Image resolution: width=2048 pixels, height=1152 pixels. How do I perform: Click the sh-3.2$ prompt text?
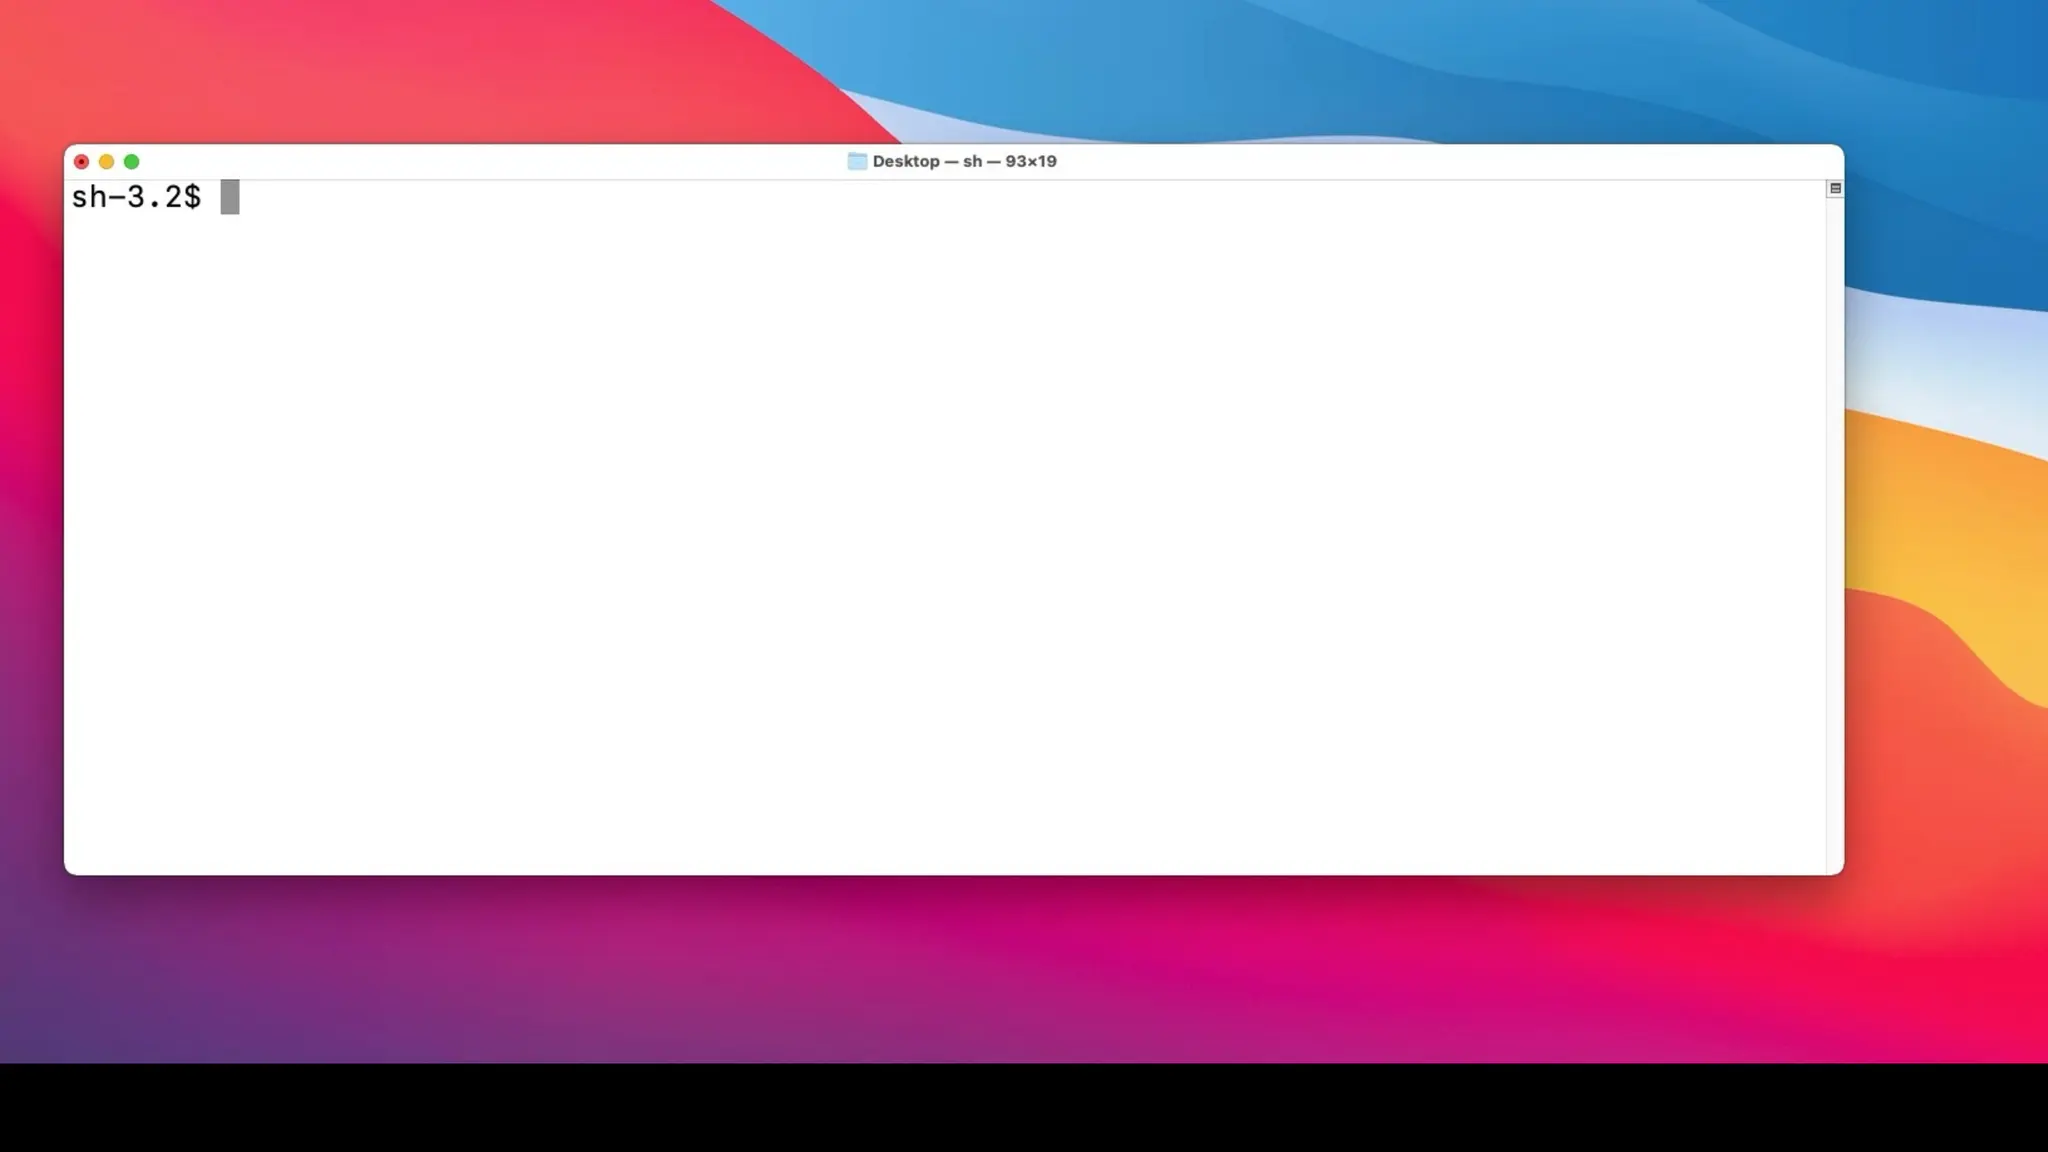(136, 197)
